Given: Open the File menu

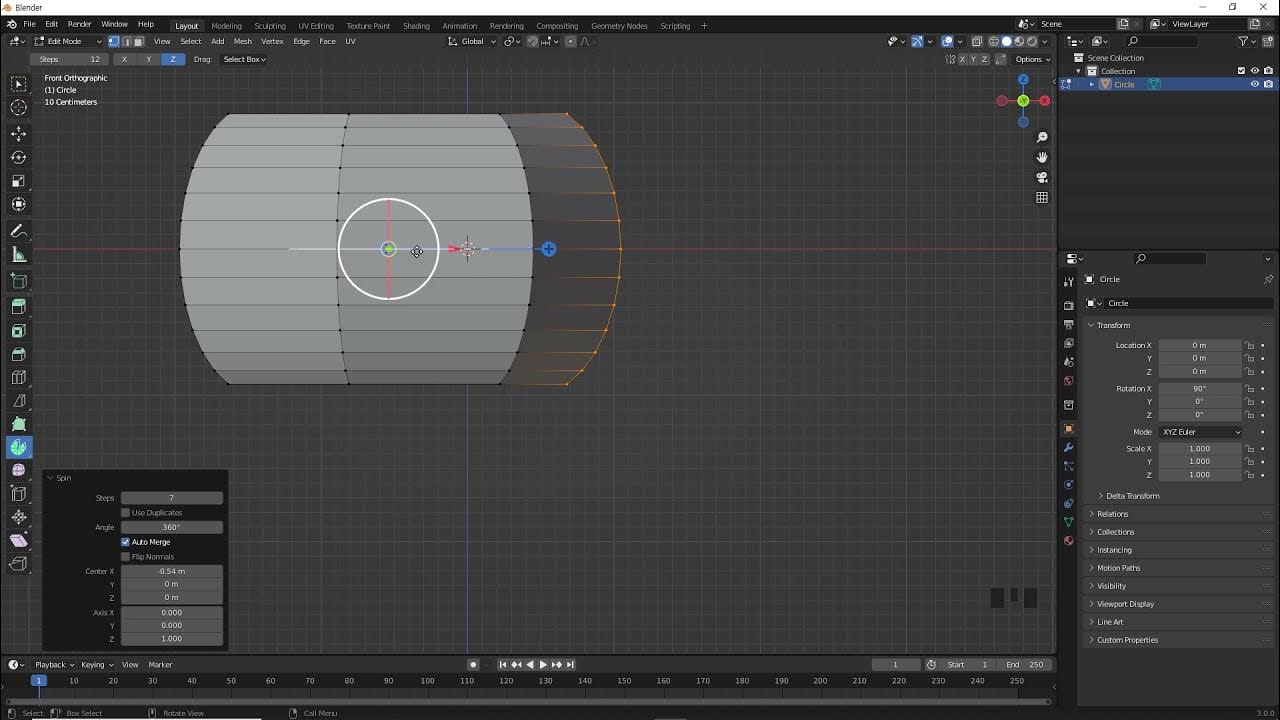Looking at the screenshot, I should pyautogui.click(x=29, y=24).
